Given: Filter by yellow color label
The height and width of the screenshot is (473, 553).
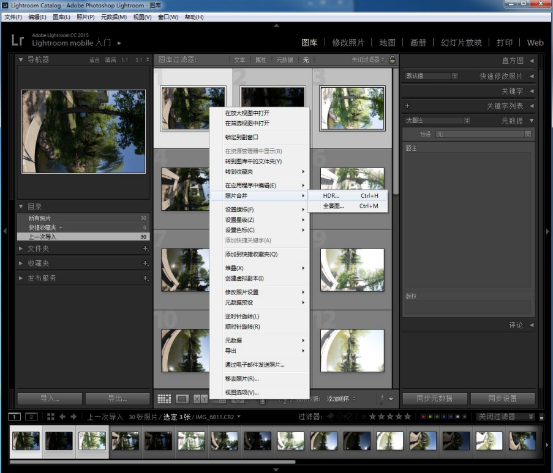Looking at the screenshot, I should (x=430, y=417).
